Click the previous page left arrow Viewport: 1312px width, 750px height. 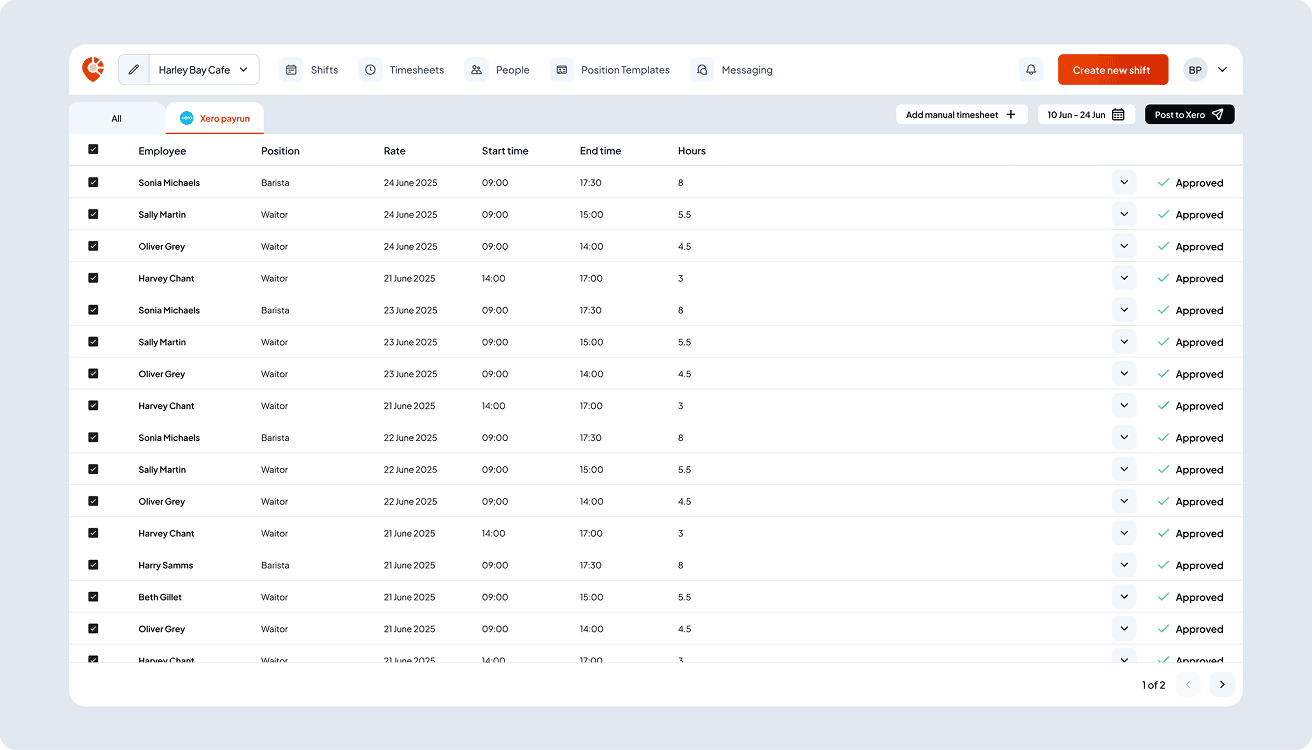pyautogui.click(x=1188, y=685)
